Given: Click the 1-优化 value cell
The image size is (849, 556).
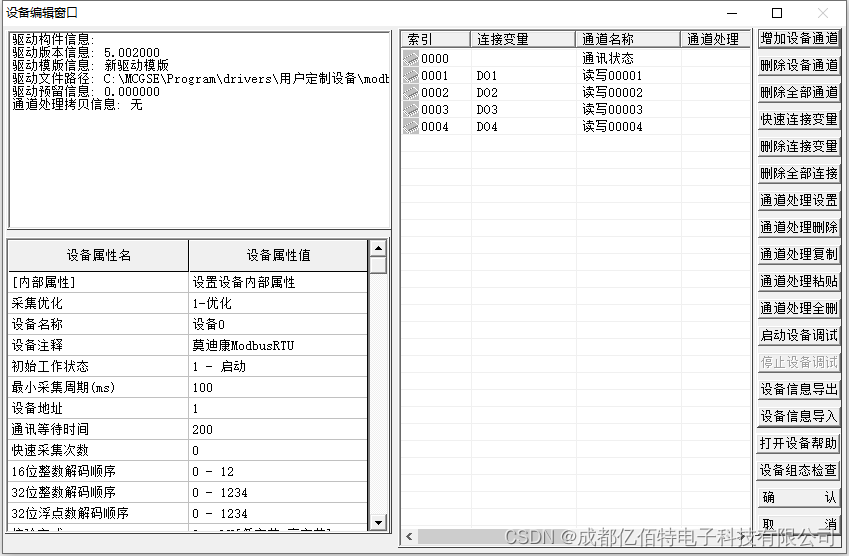Looking at the screenshot, I should click(x=278, y=304).
